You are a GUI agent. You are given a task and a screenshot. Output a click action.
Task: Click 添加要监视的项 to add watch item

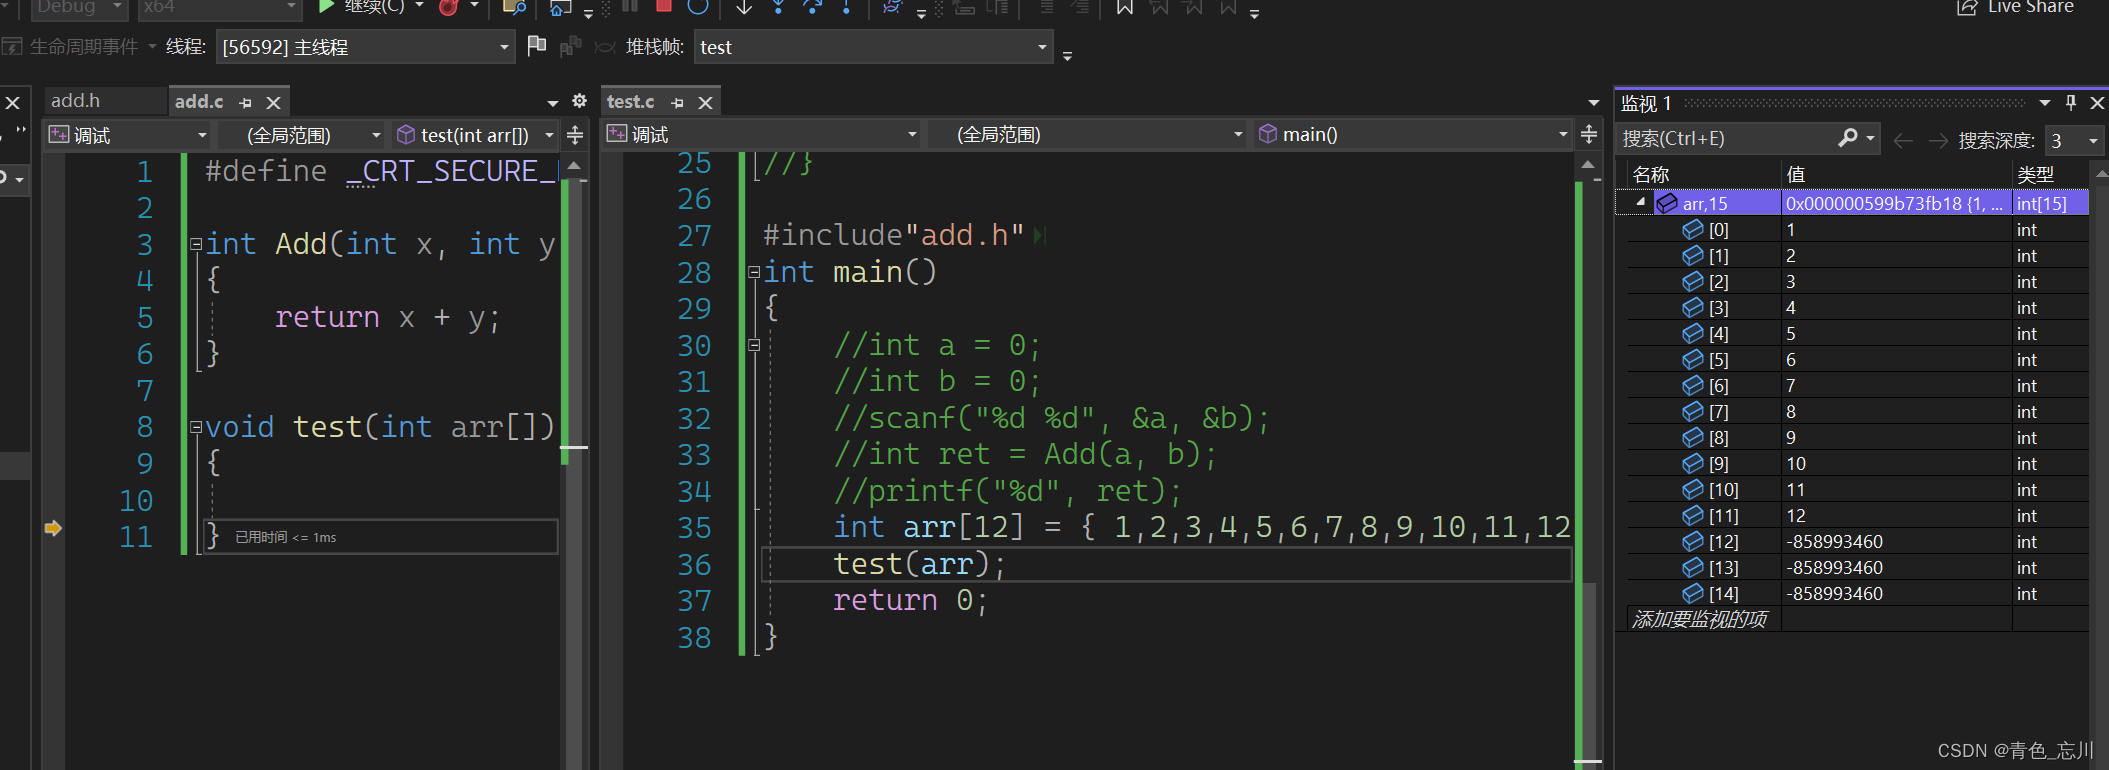point(1699,620)
